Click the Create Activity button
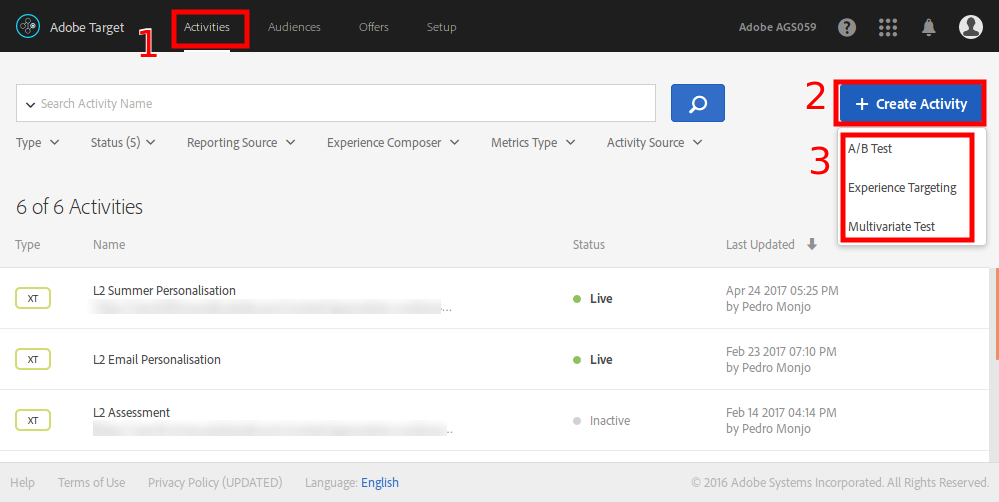 (911, 104)
